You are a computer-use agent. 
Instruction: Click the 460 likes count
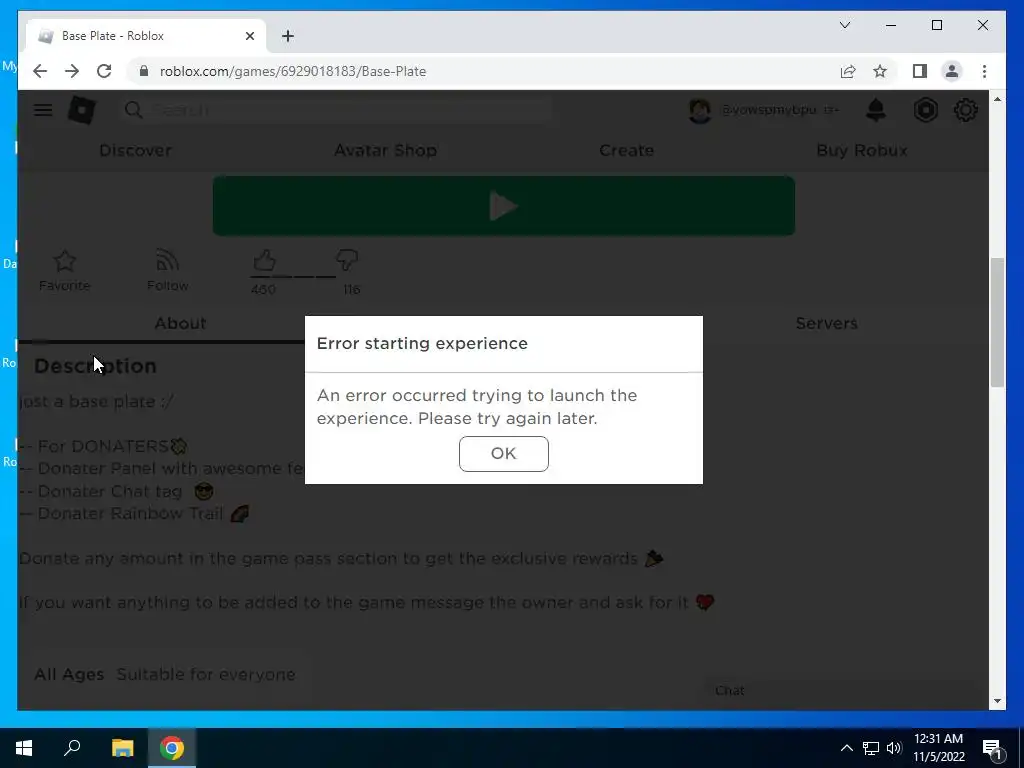click(263, 289)
